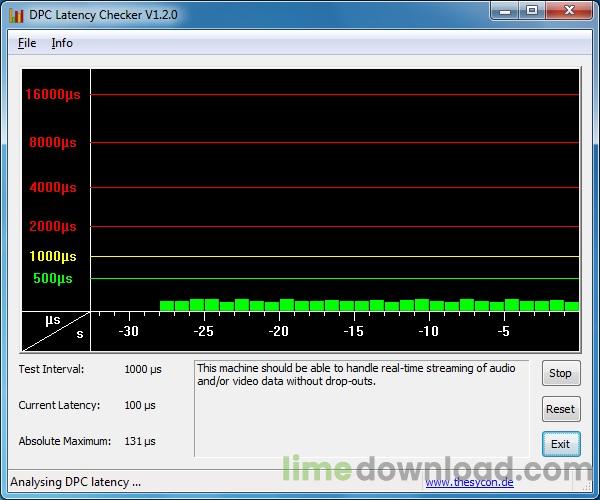Click the Absolute Maximum value 131 µs
Viewport: 600px width, 500px height.
coord(140,441)
